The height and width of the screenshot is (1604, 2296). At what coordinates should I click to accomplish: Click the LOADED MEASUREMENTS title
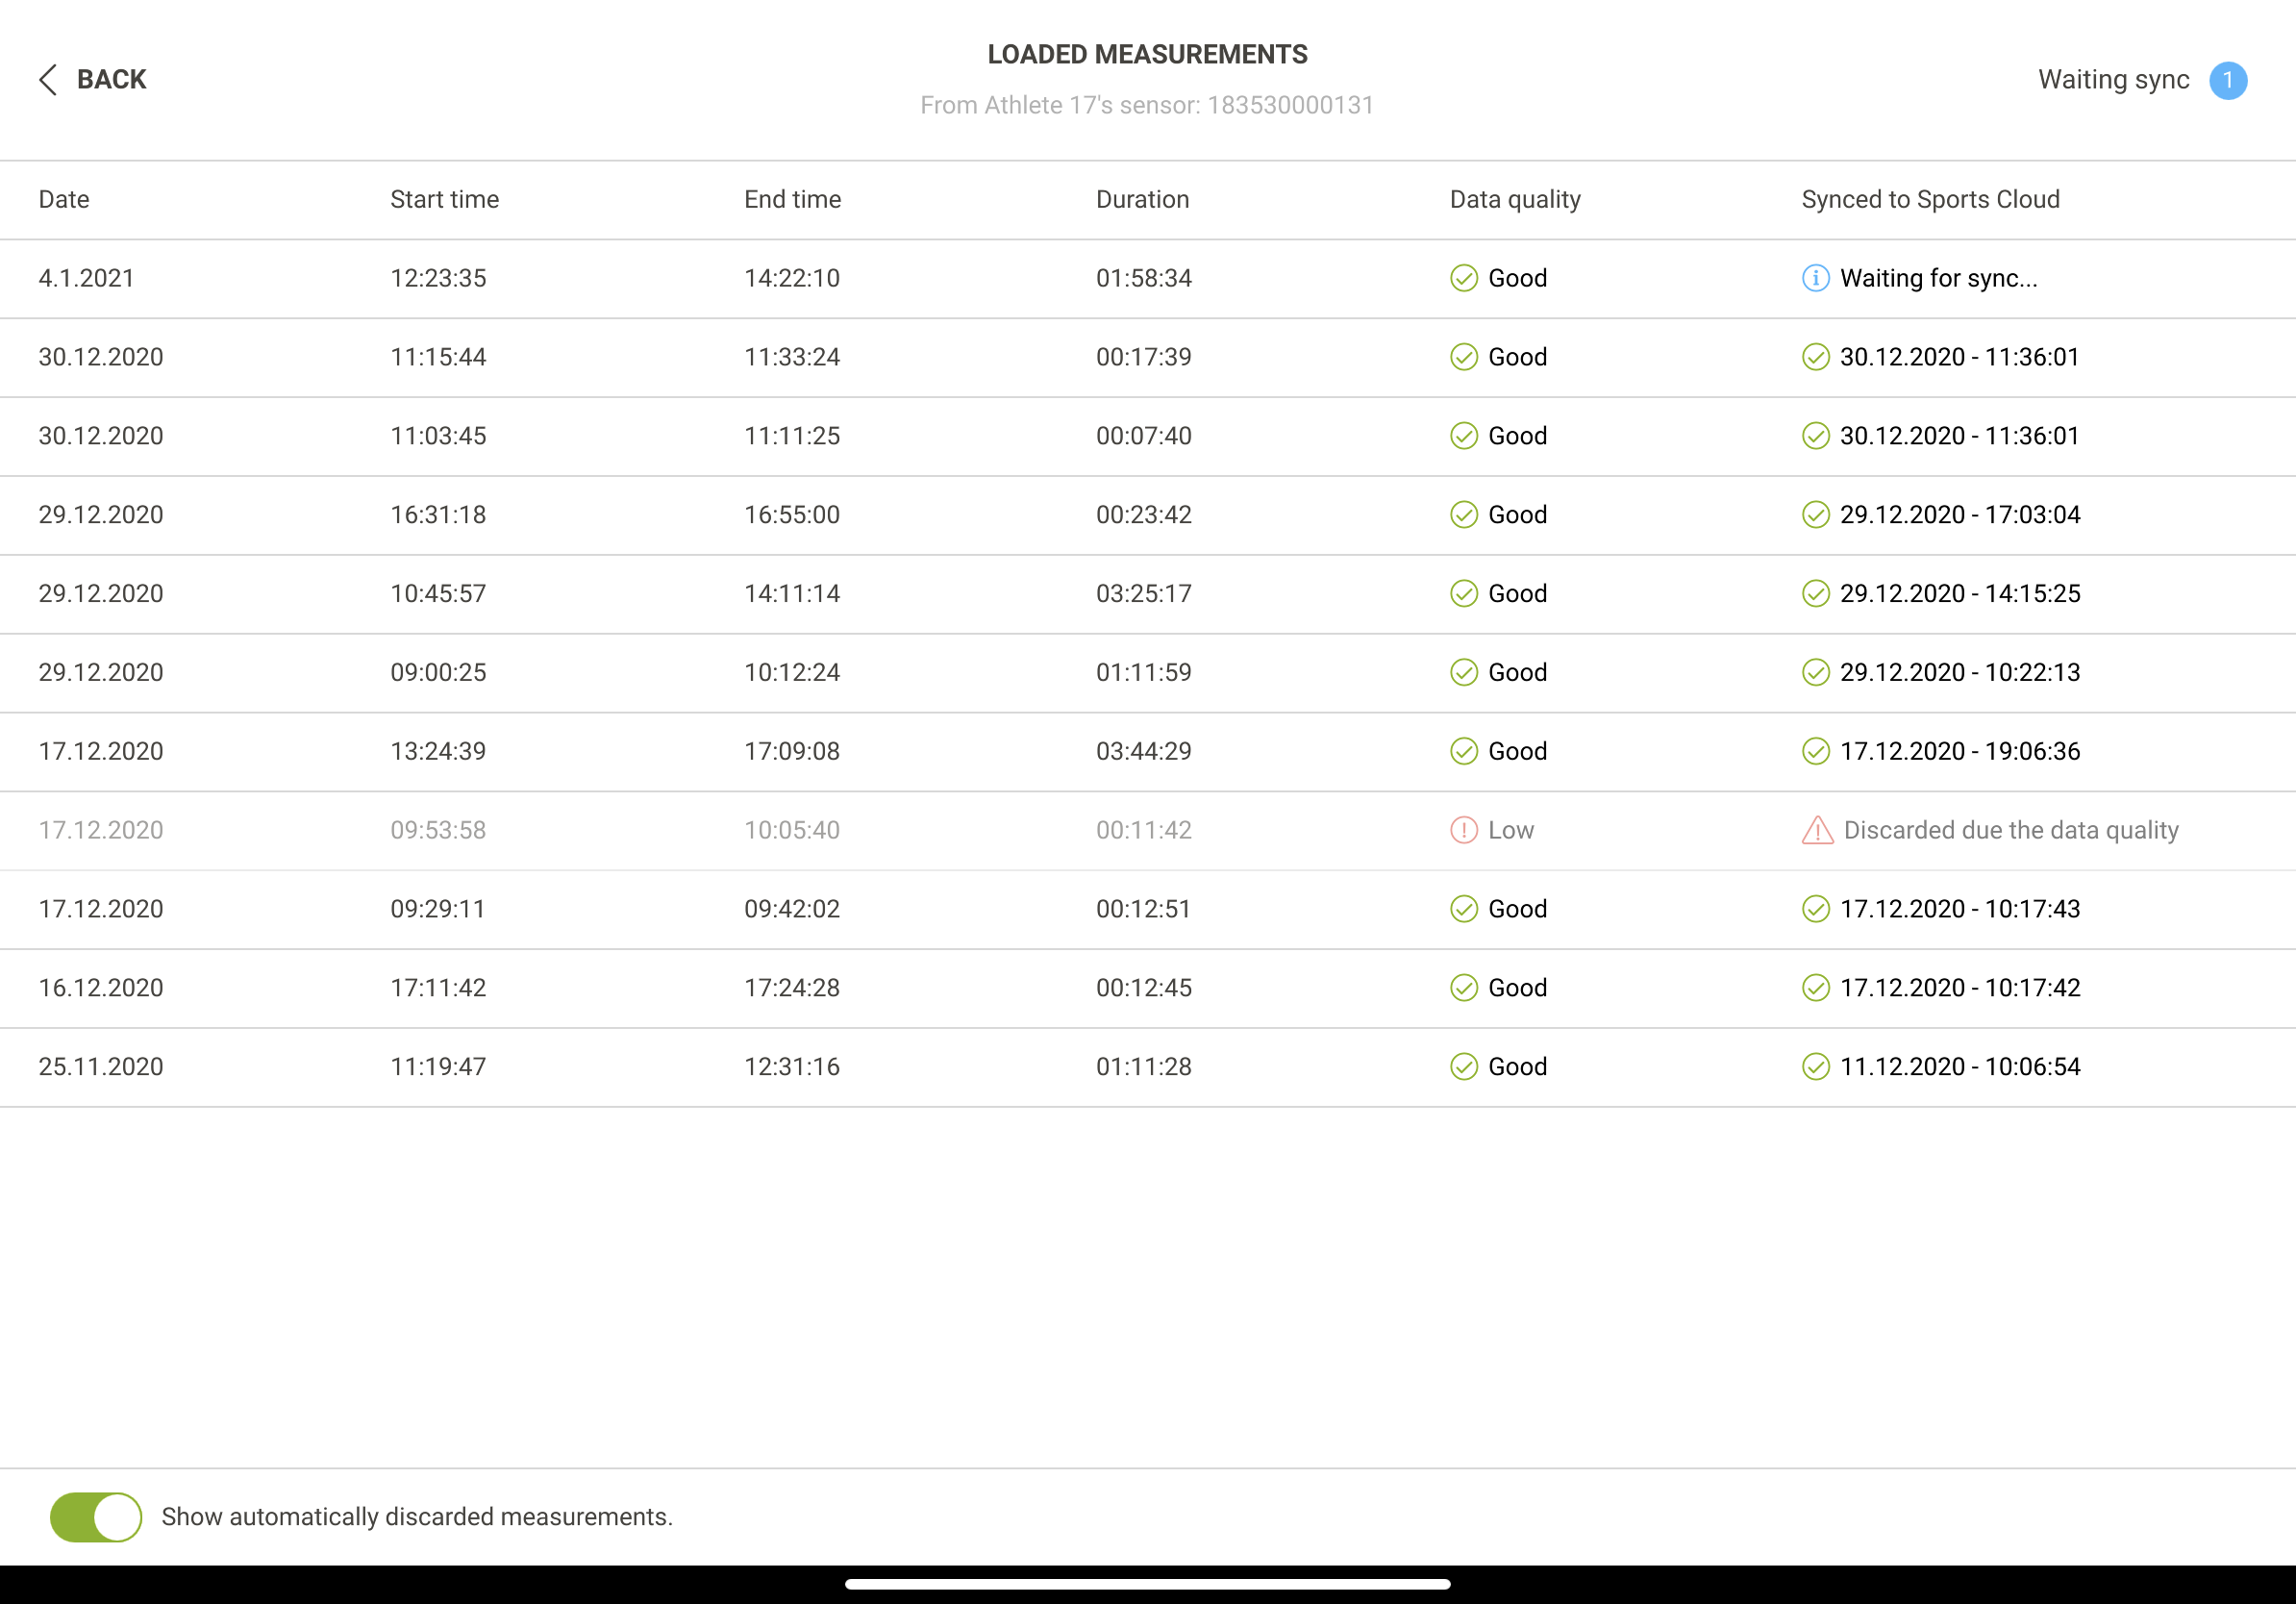point(1147,54)
